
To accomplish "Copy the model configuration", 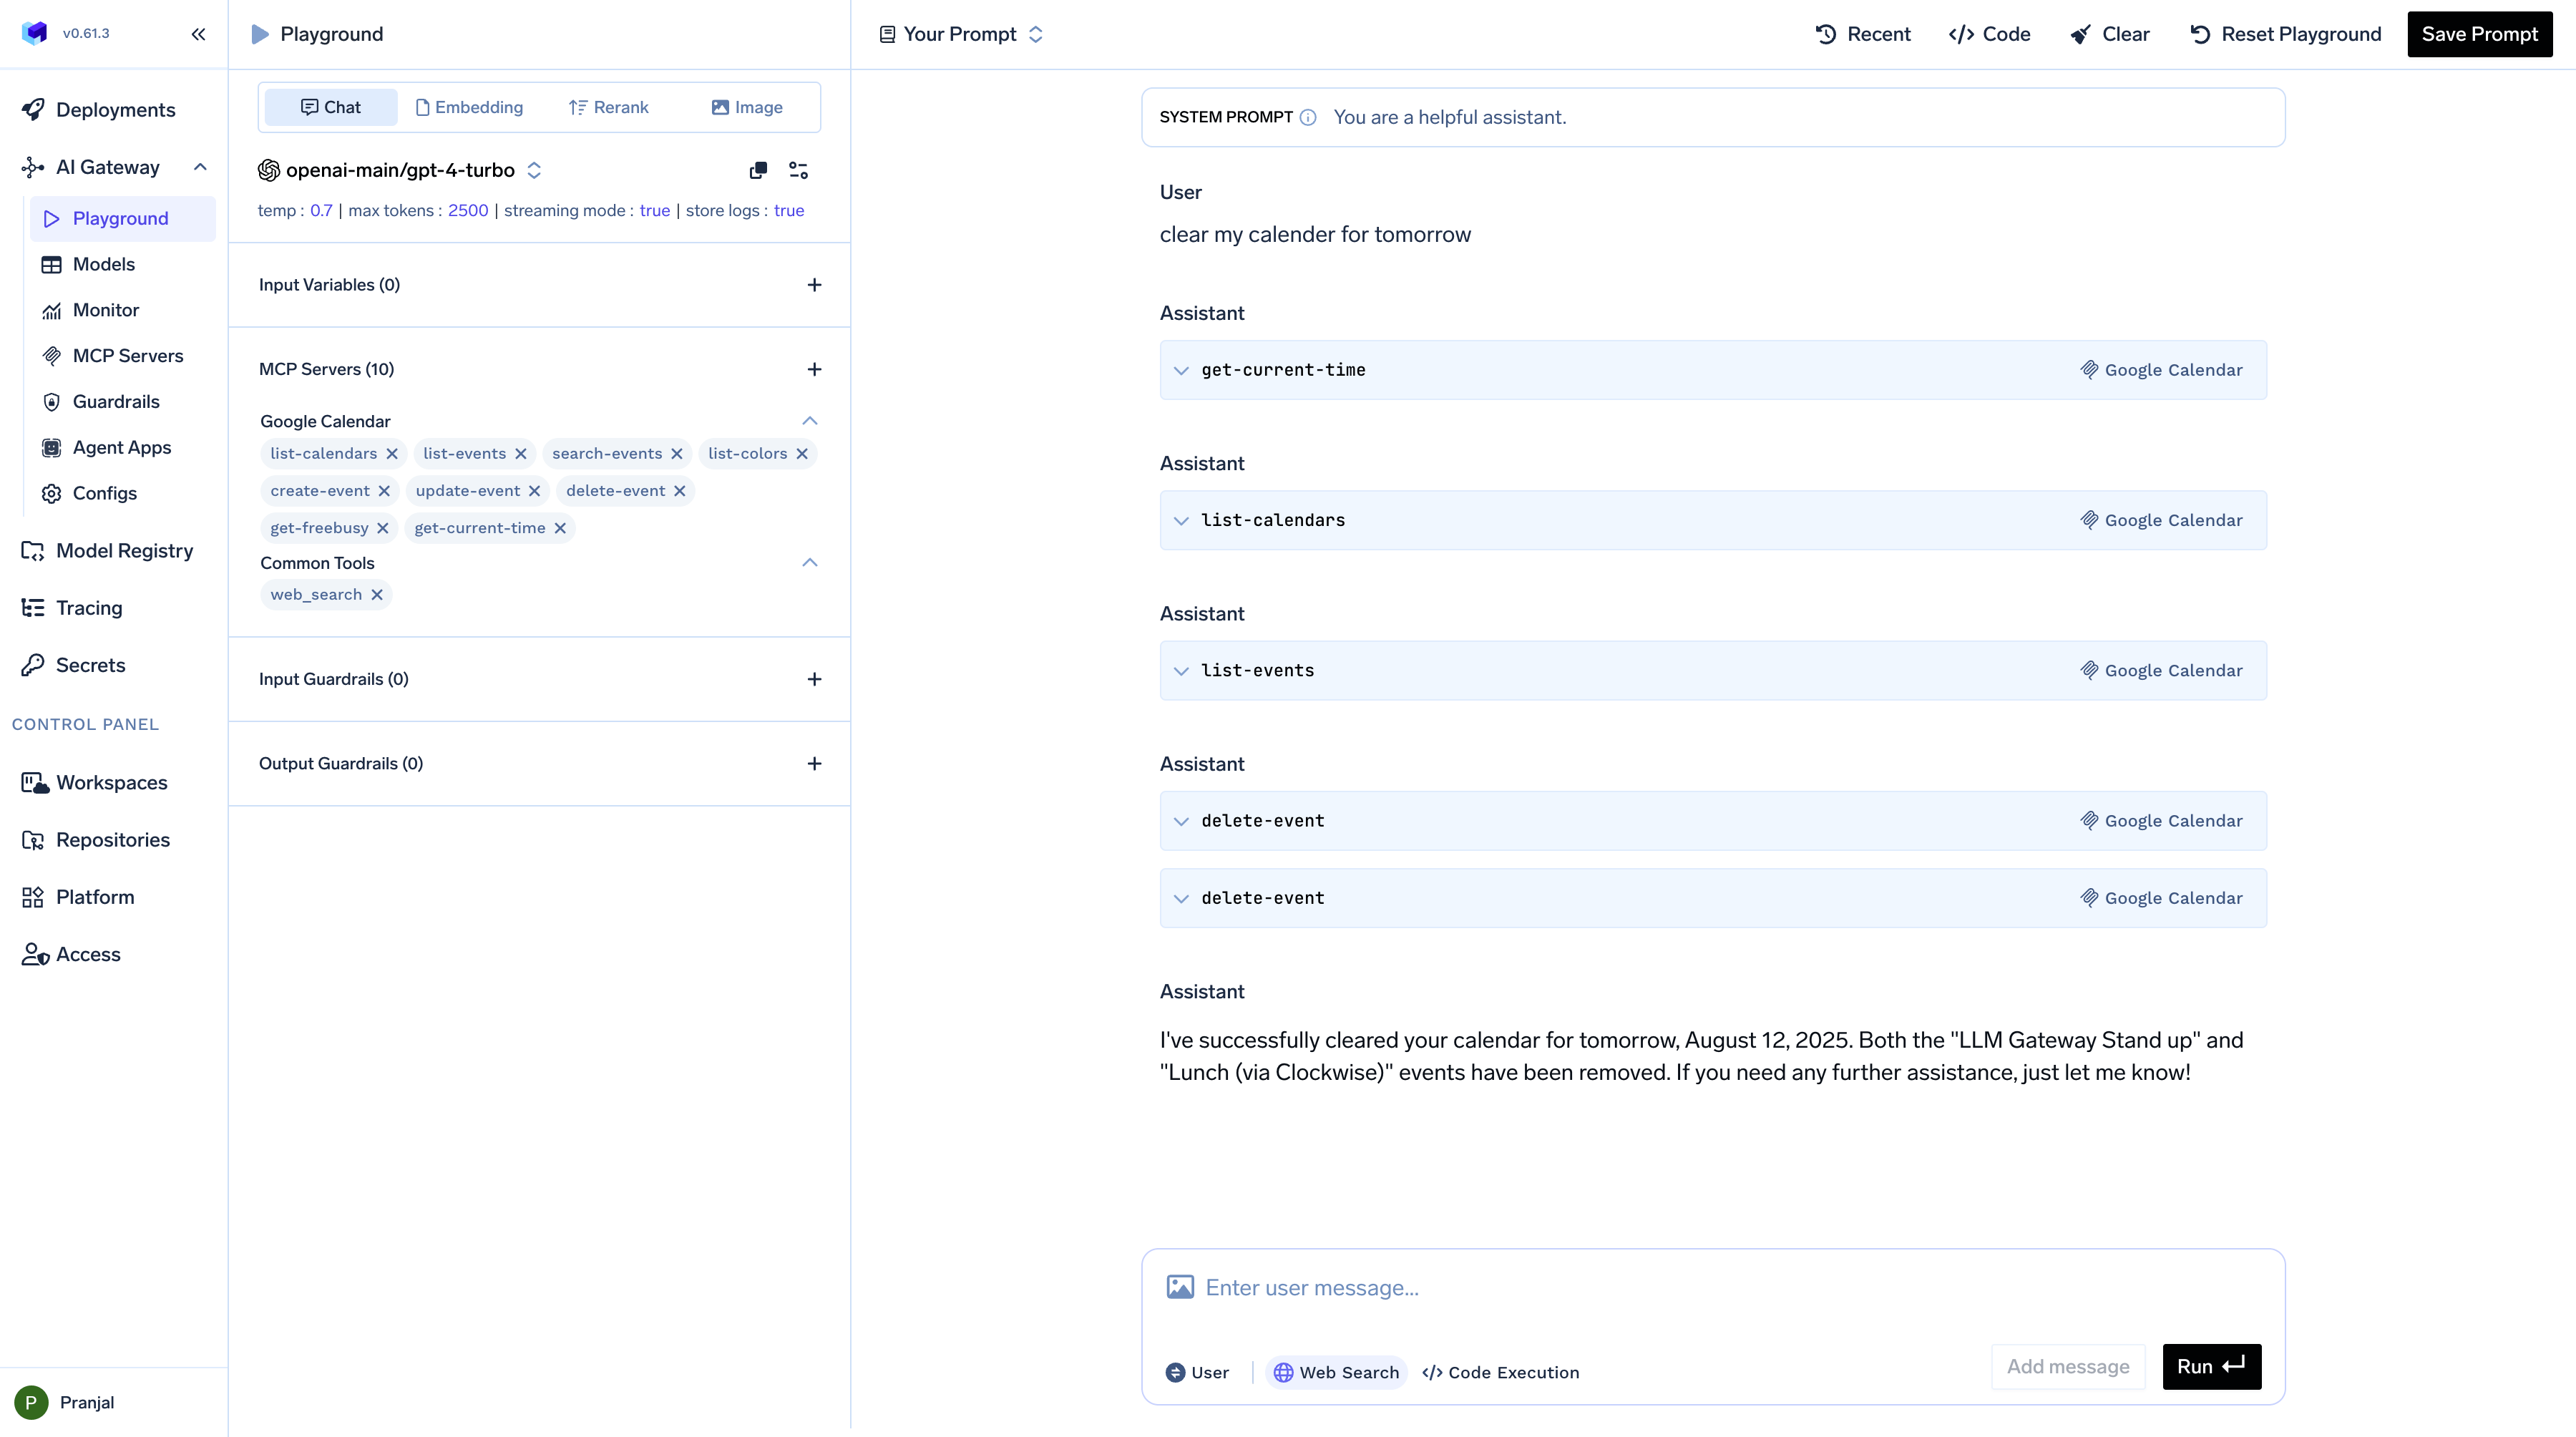I will pyautogui.click(x=758, y=170).
